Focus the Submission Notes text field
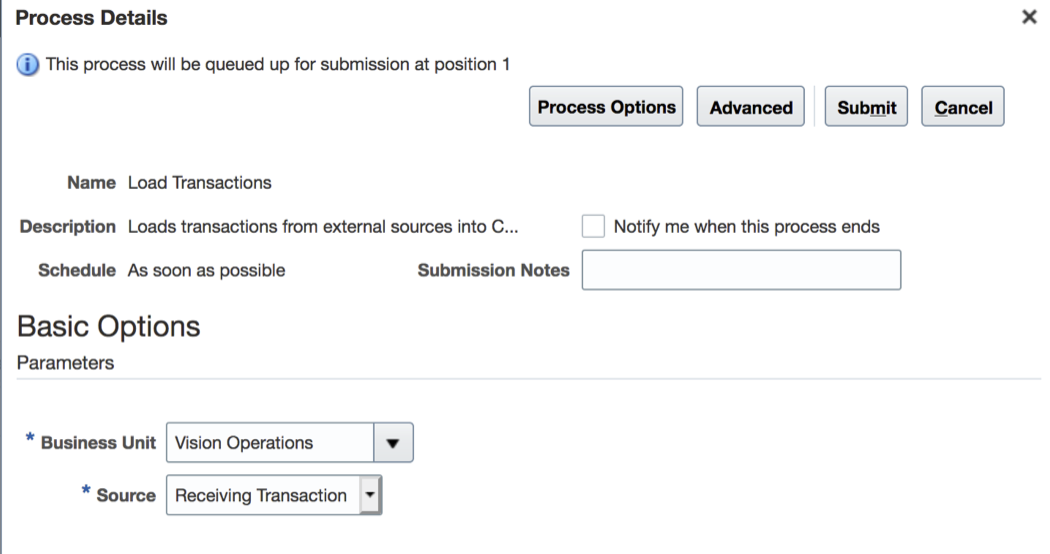The image size is (1050, 554). 741,270
